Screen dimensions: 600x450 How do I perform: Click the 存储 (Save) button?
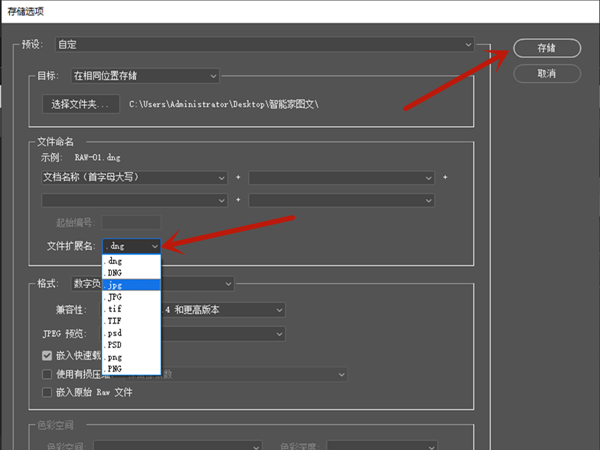click(x=546, y=47)
